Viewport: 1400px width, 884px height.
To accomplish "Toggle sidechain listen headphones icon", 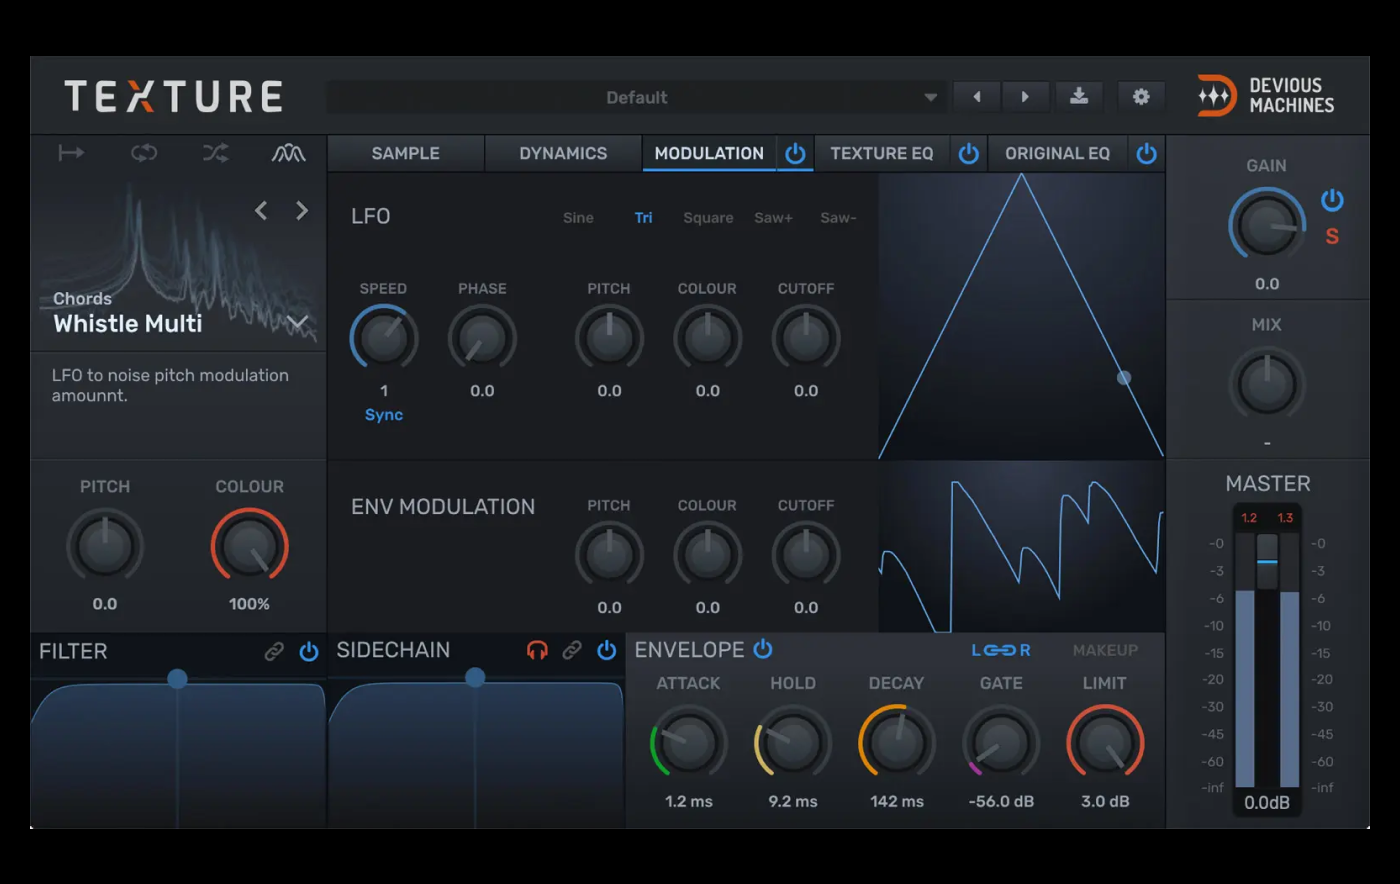I will (537, 651).
